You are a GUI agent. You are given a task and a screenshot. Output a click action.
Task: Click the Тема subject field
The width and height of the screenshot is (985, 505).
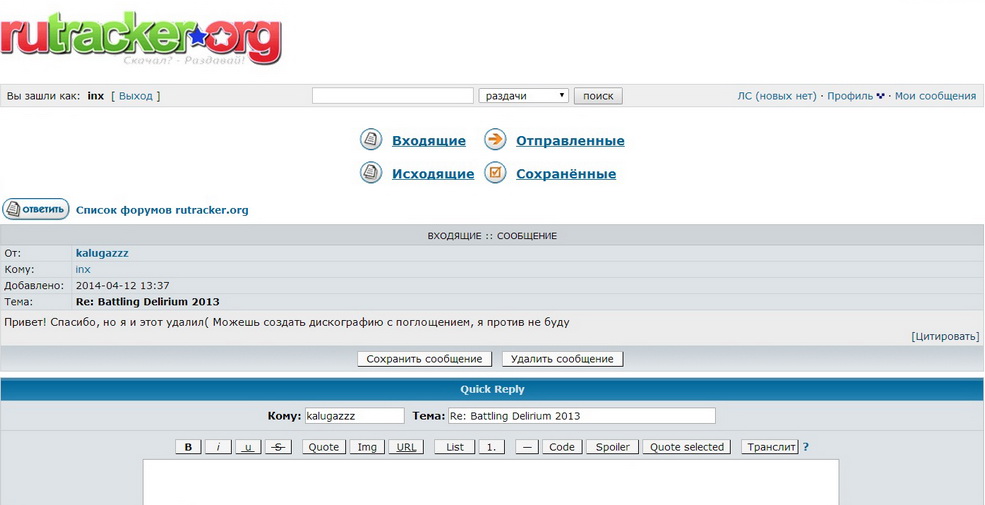click(x=582, y=416)
